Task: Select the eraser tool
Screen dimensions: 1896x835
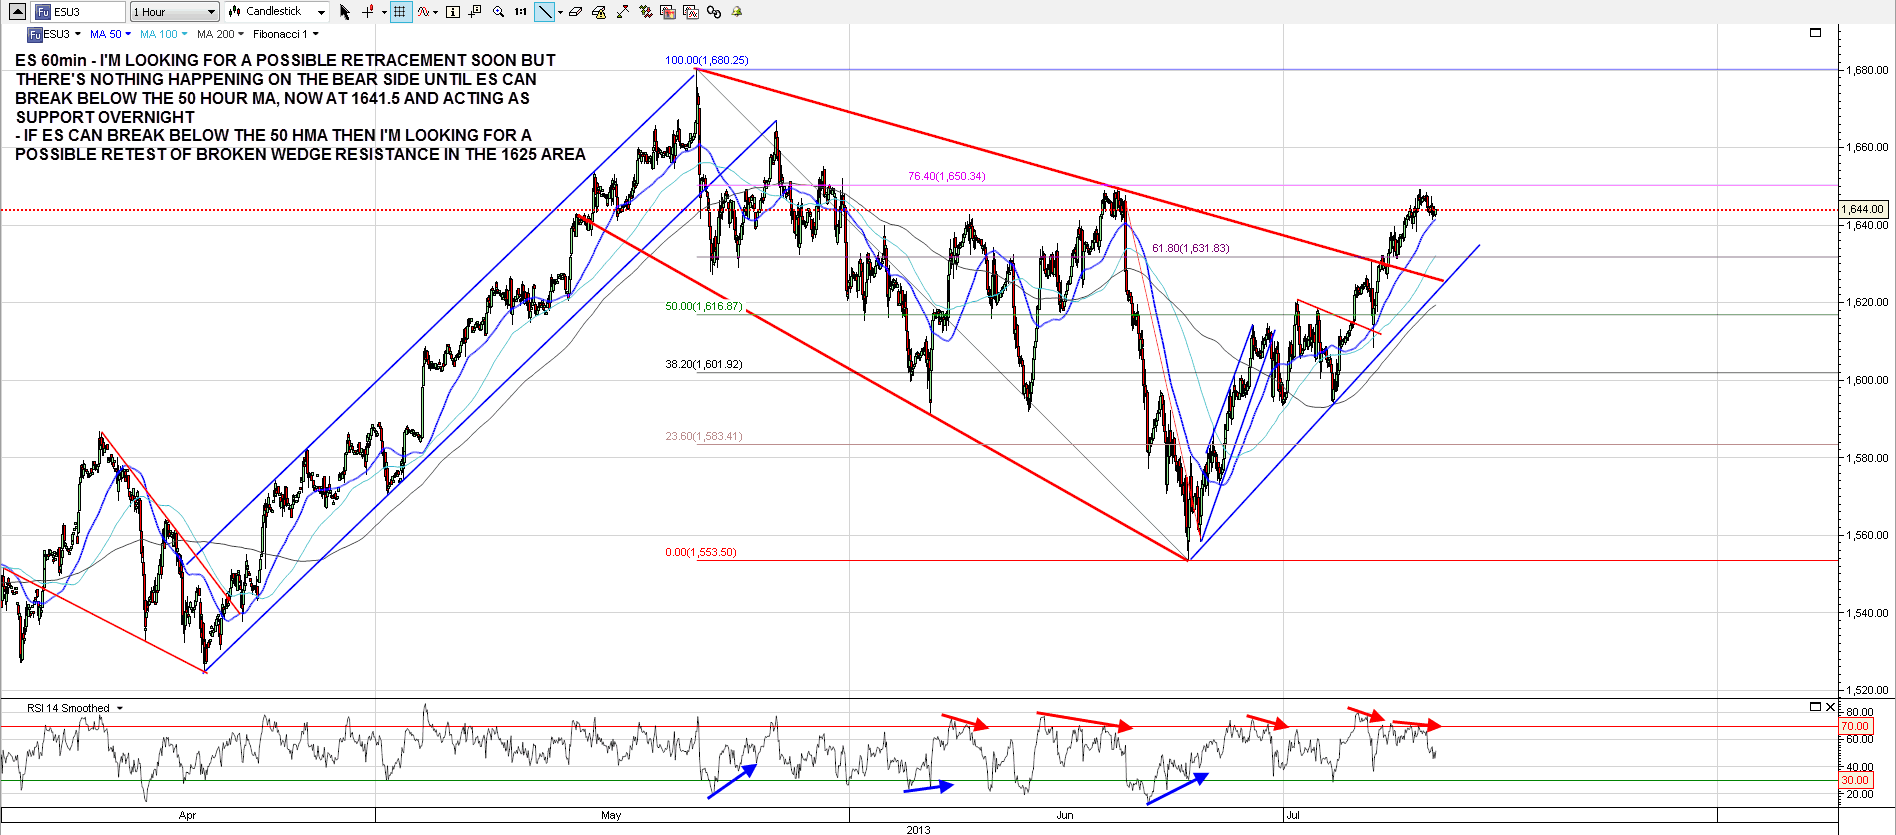Action: pos(576,12)
